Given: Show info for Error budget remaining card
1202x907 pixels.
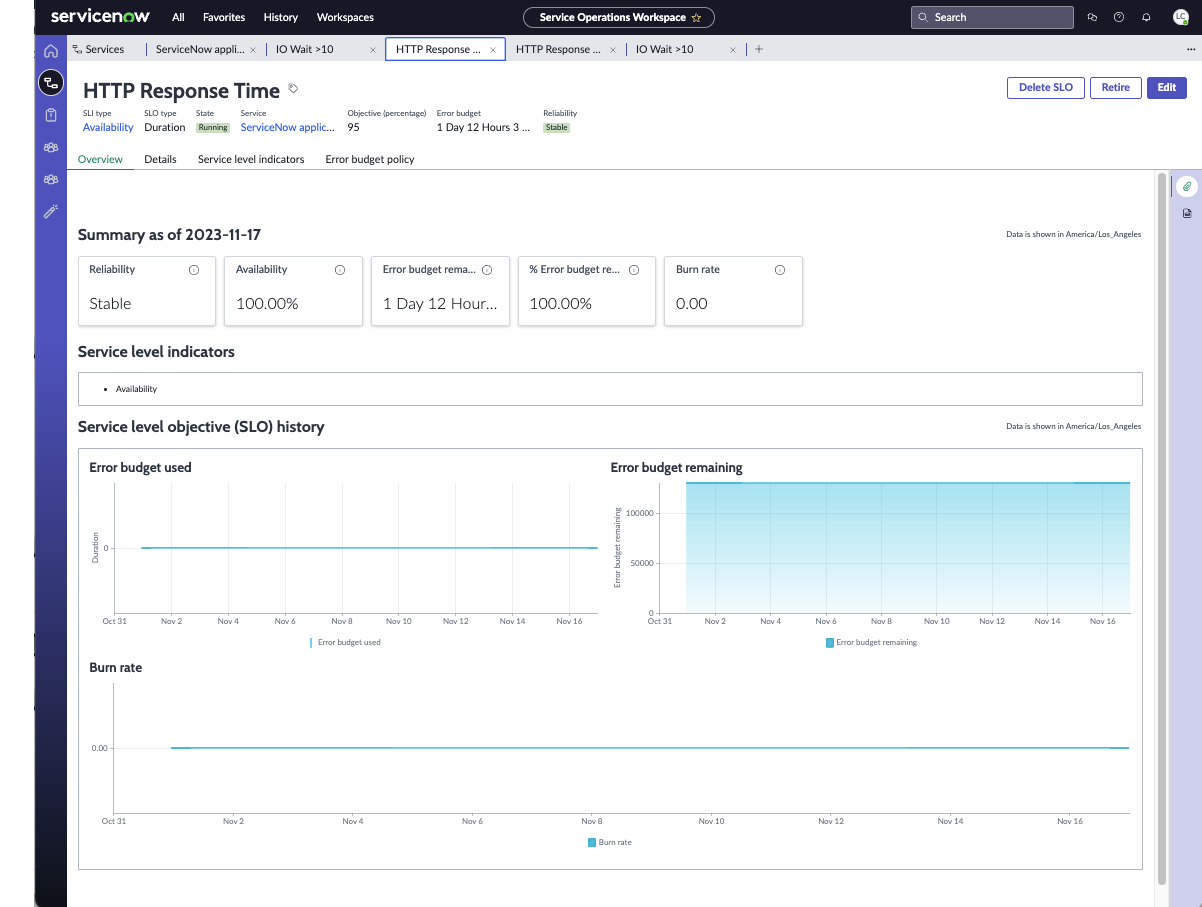Looking at the screenshot, I should 487,270.
